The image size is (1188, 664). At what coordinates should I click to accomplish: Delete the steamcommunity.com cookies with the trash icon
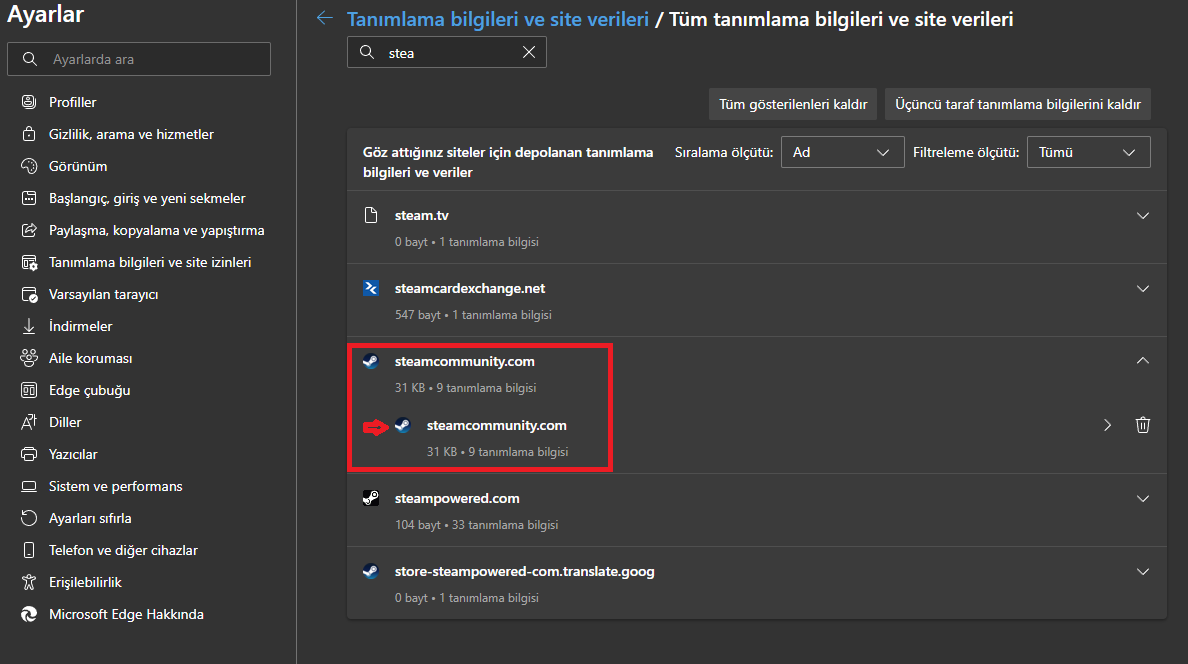coord(1143,425)
